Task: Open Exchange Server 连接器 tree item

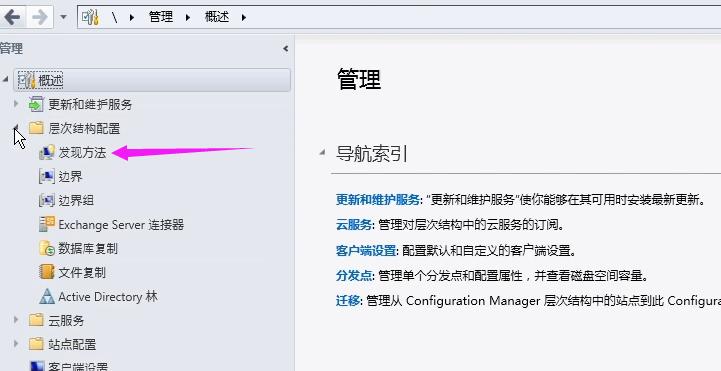Action: [121, 225]
